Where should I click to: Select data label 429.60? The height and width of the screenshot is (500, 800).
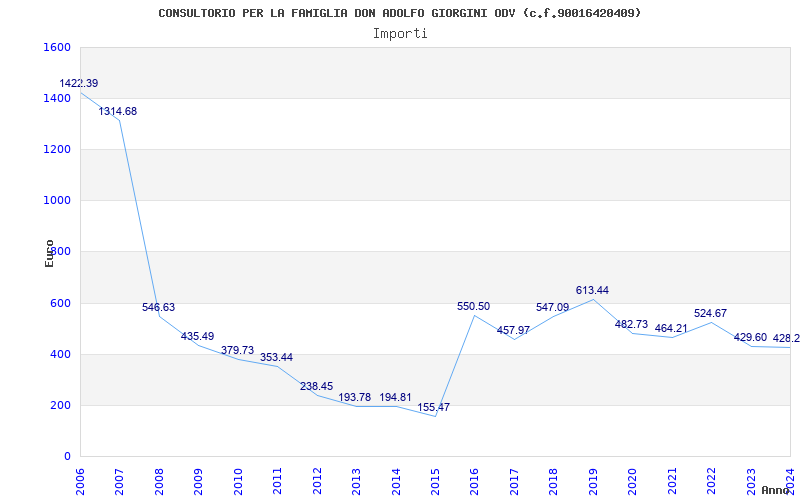pos(750,337)
